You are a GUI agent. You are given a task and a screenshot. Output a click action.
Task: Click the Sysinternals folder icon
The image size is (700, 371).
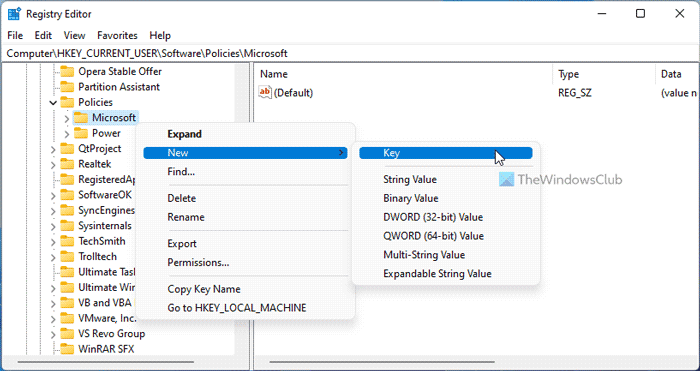point(67,226)
